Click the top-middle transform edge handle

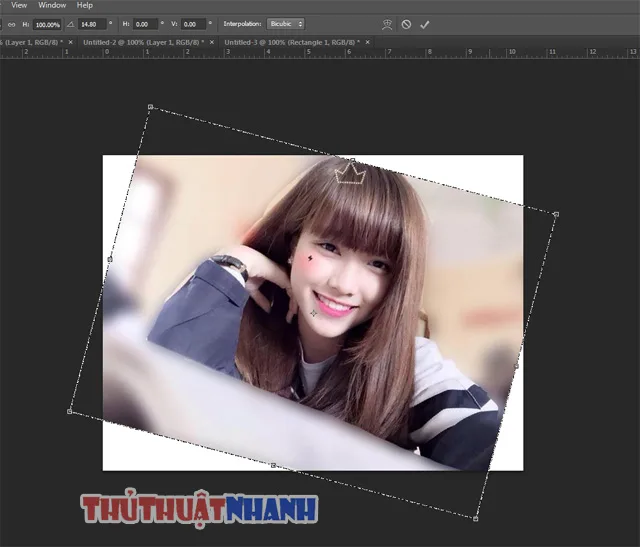coord(353,160)
